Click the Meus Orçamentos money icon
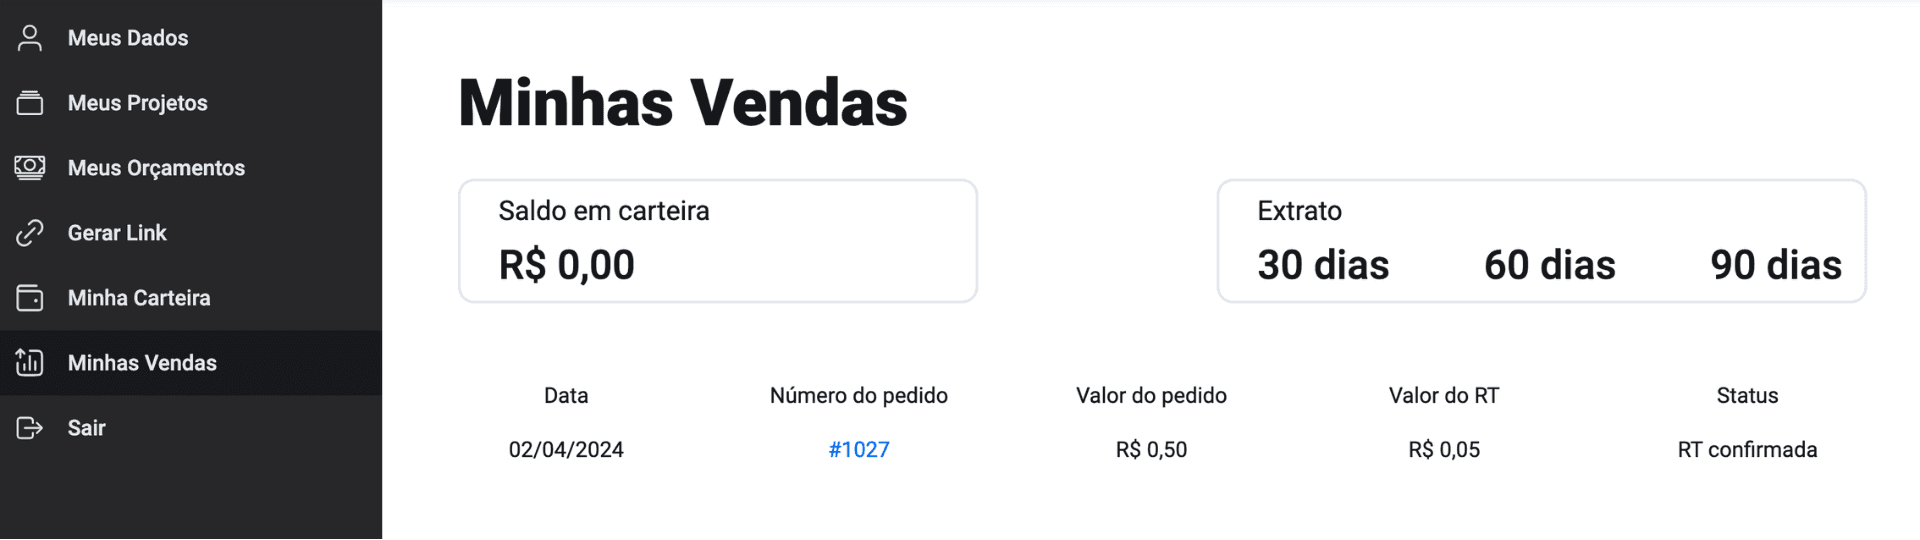The height and width of the screenshot is (540, 1920). (30, 168)
